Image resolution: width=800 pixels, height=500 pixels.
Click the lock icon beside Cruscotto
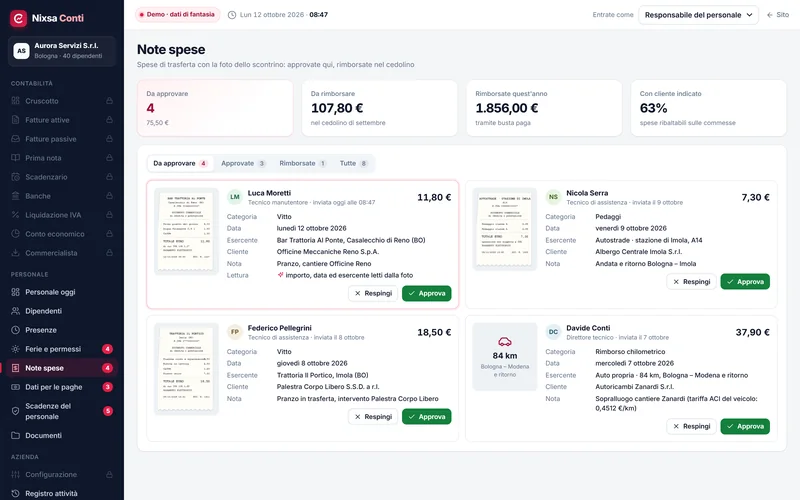coord(109,101)
